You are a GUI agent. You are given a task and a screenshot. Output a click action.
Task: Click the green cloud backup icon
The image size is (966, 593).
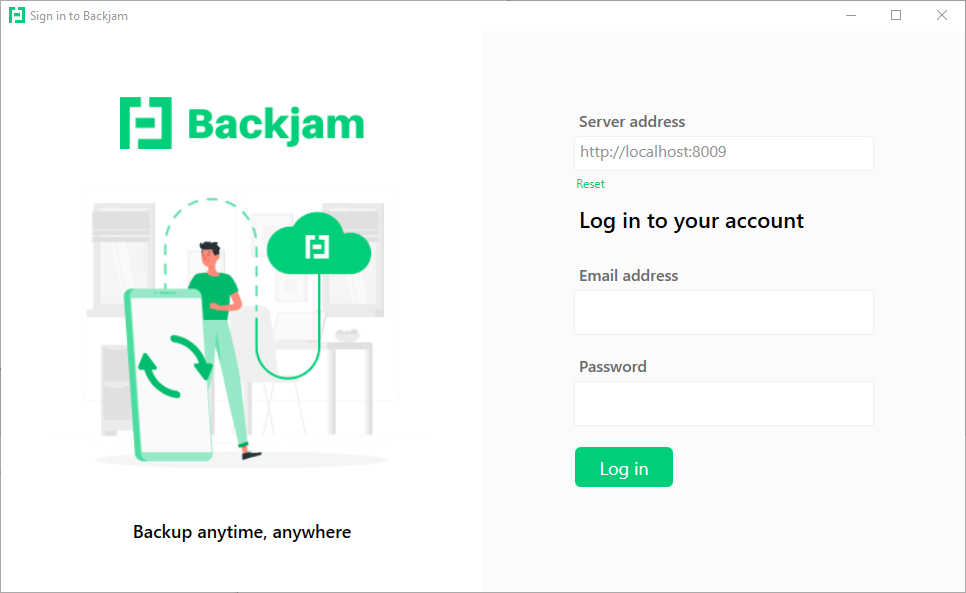point(319,244)
